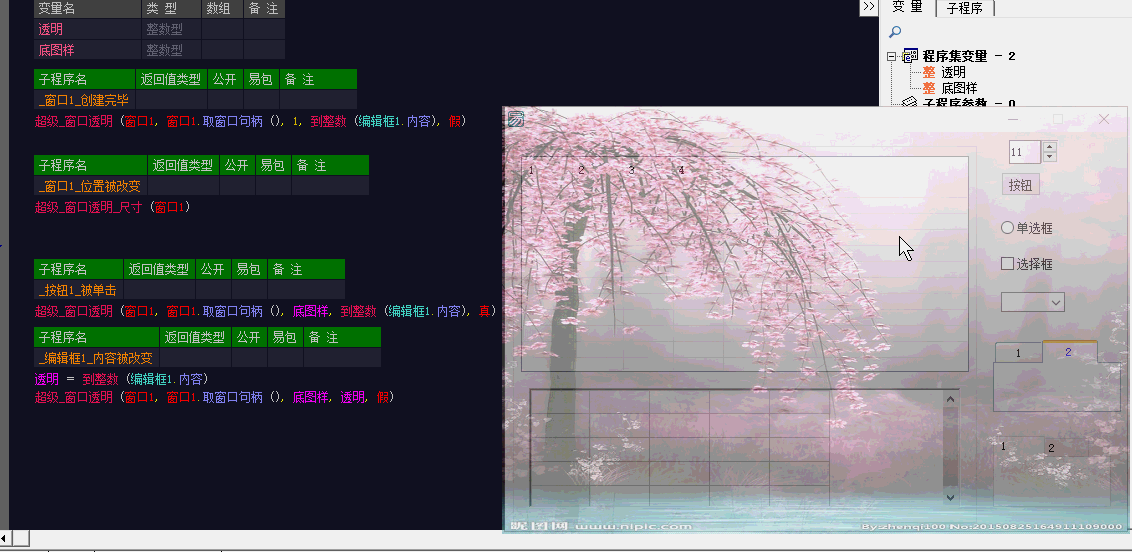
Task: Click the 子程序参数 node icon
Action: pyautogui.click(x=910, y=102)
